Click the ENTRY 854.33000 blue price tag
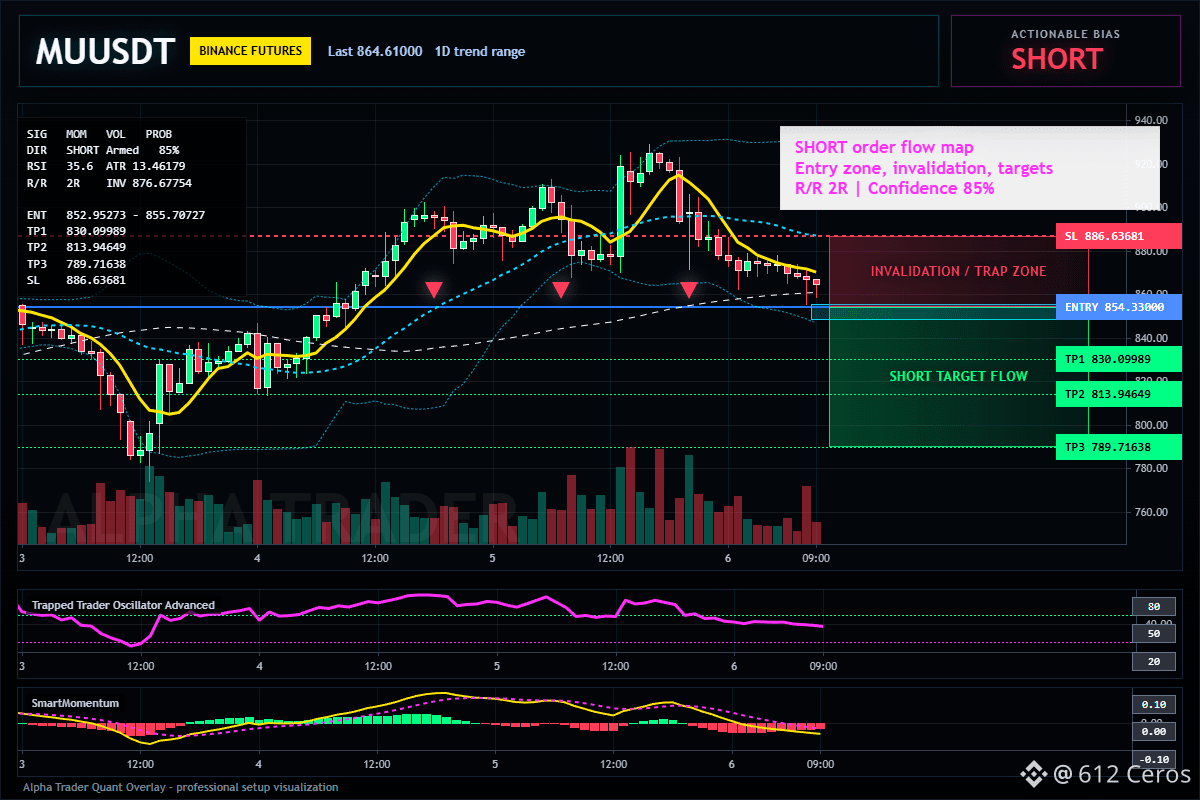1200x800 pixels. 1118,307
